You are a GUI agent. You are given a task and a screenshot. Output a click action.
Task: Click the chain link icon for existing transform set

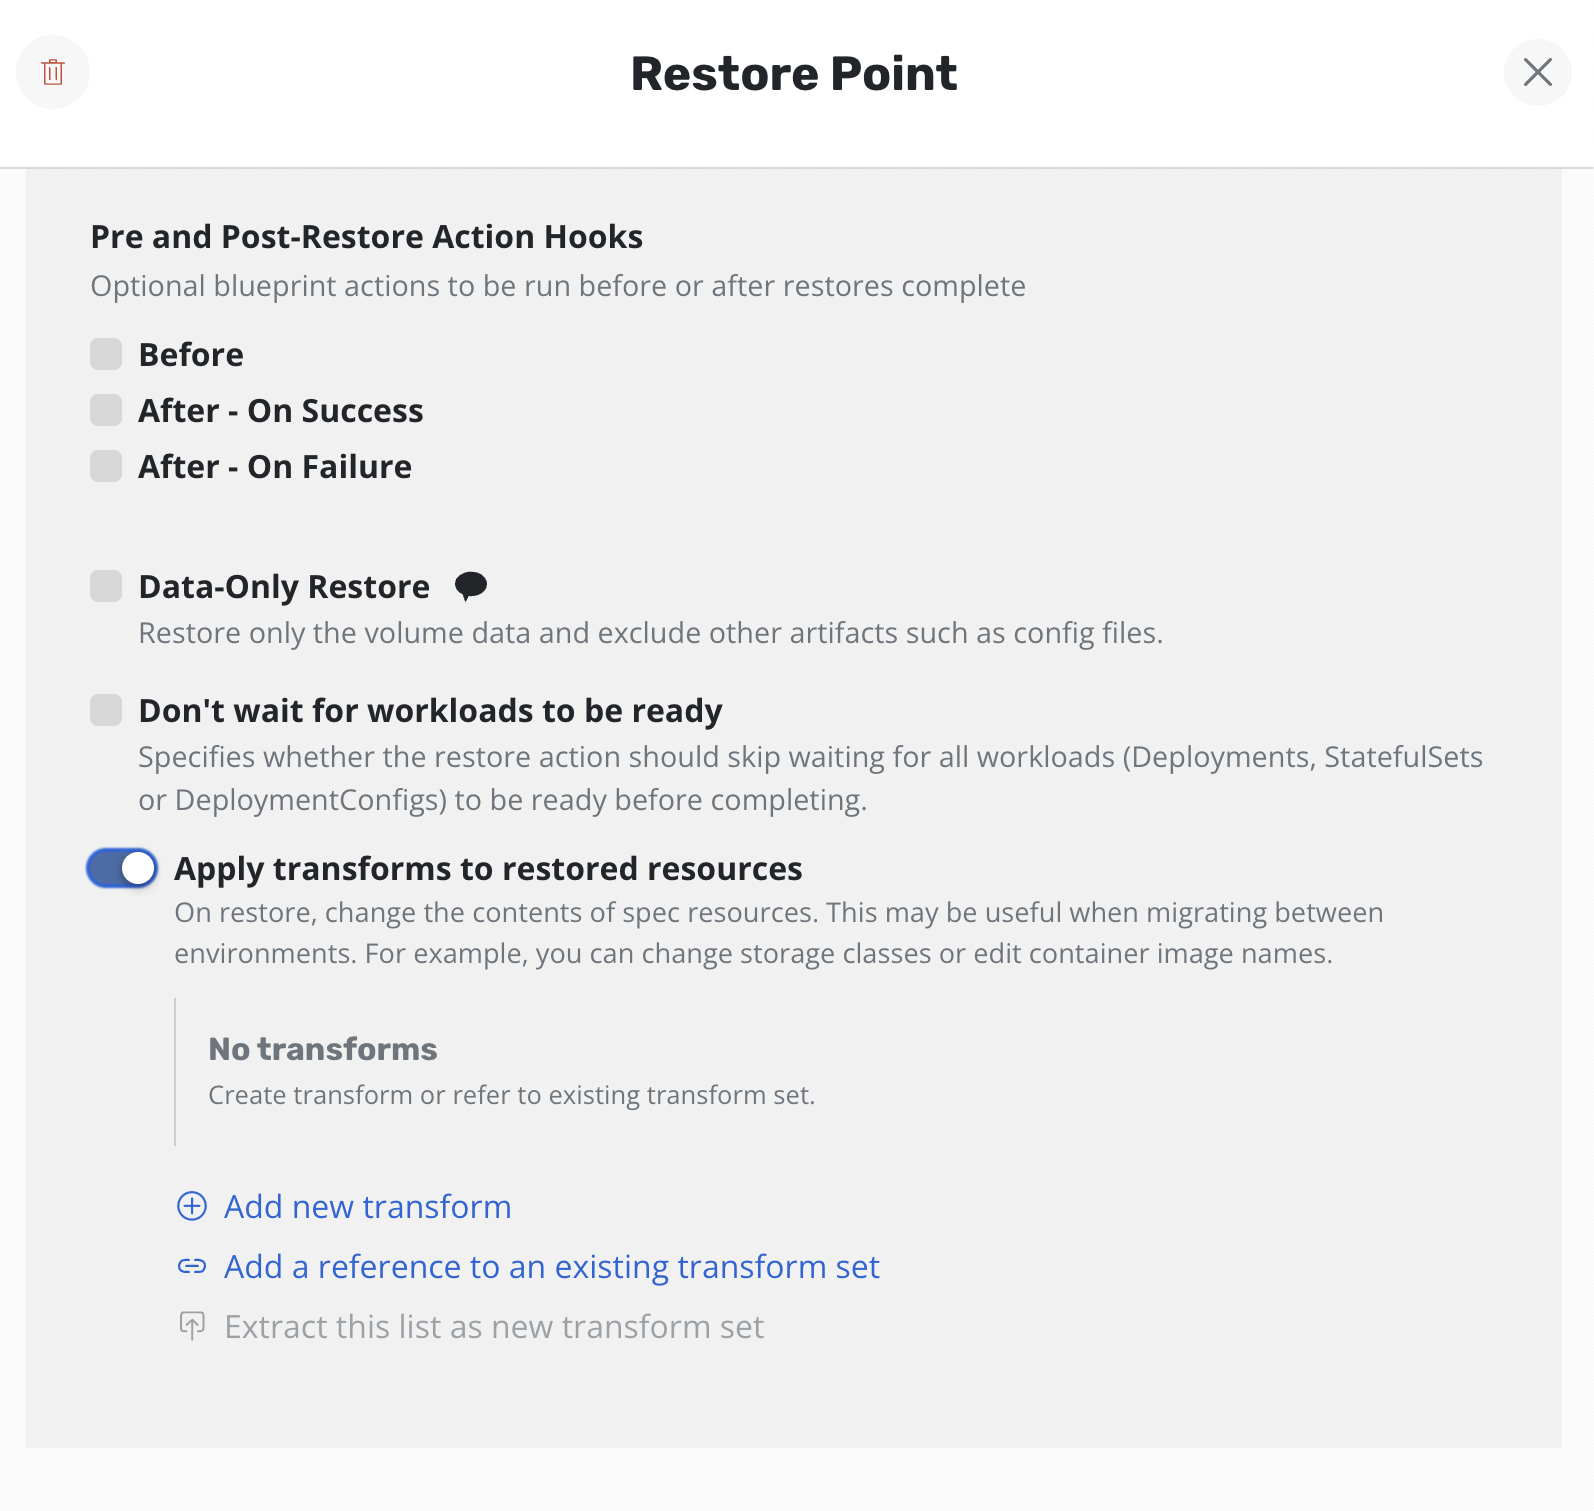click(192, 1266)
